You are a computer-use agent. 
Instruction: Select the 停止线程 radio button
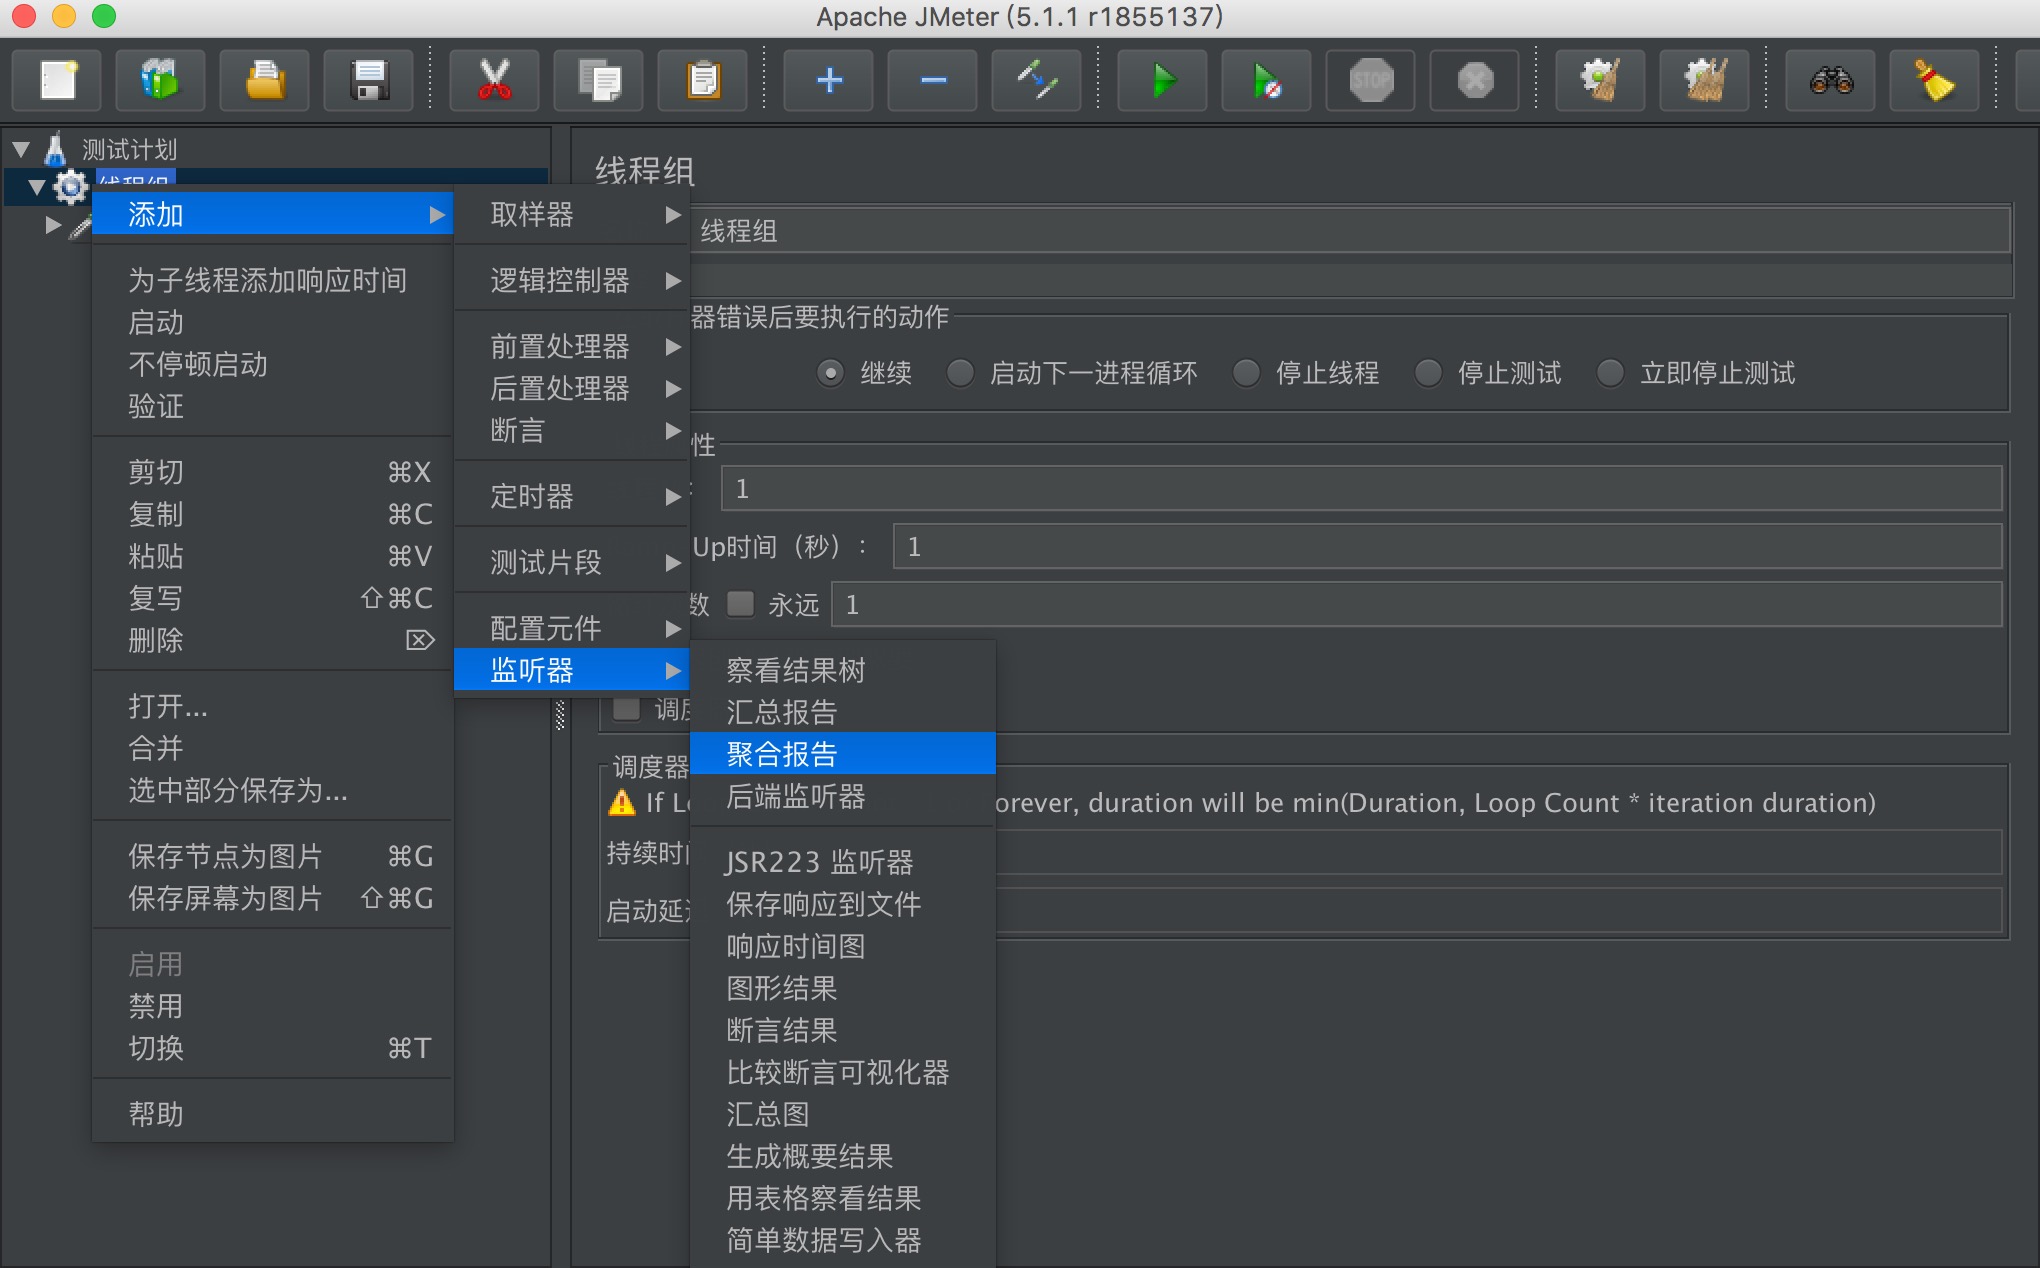(1246, 373)
